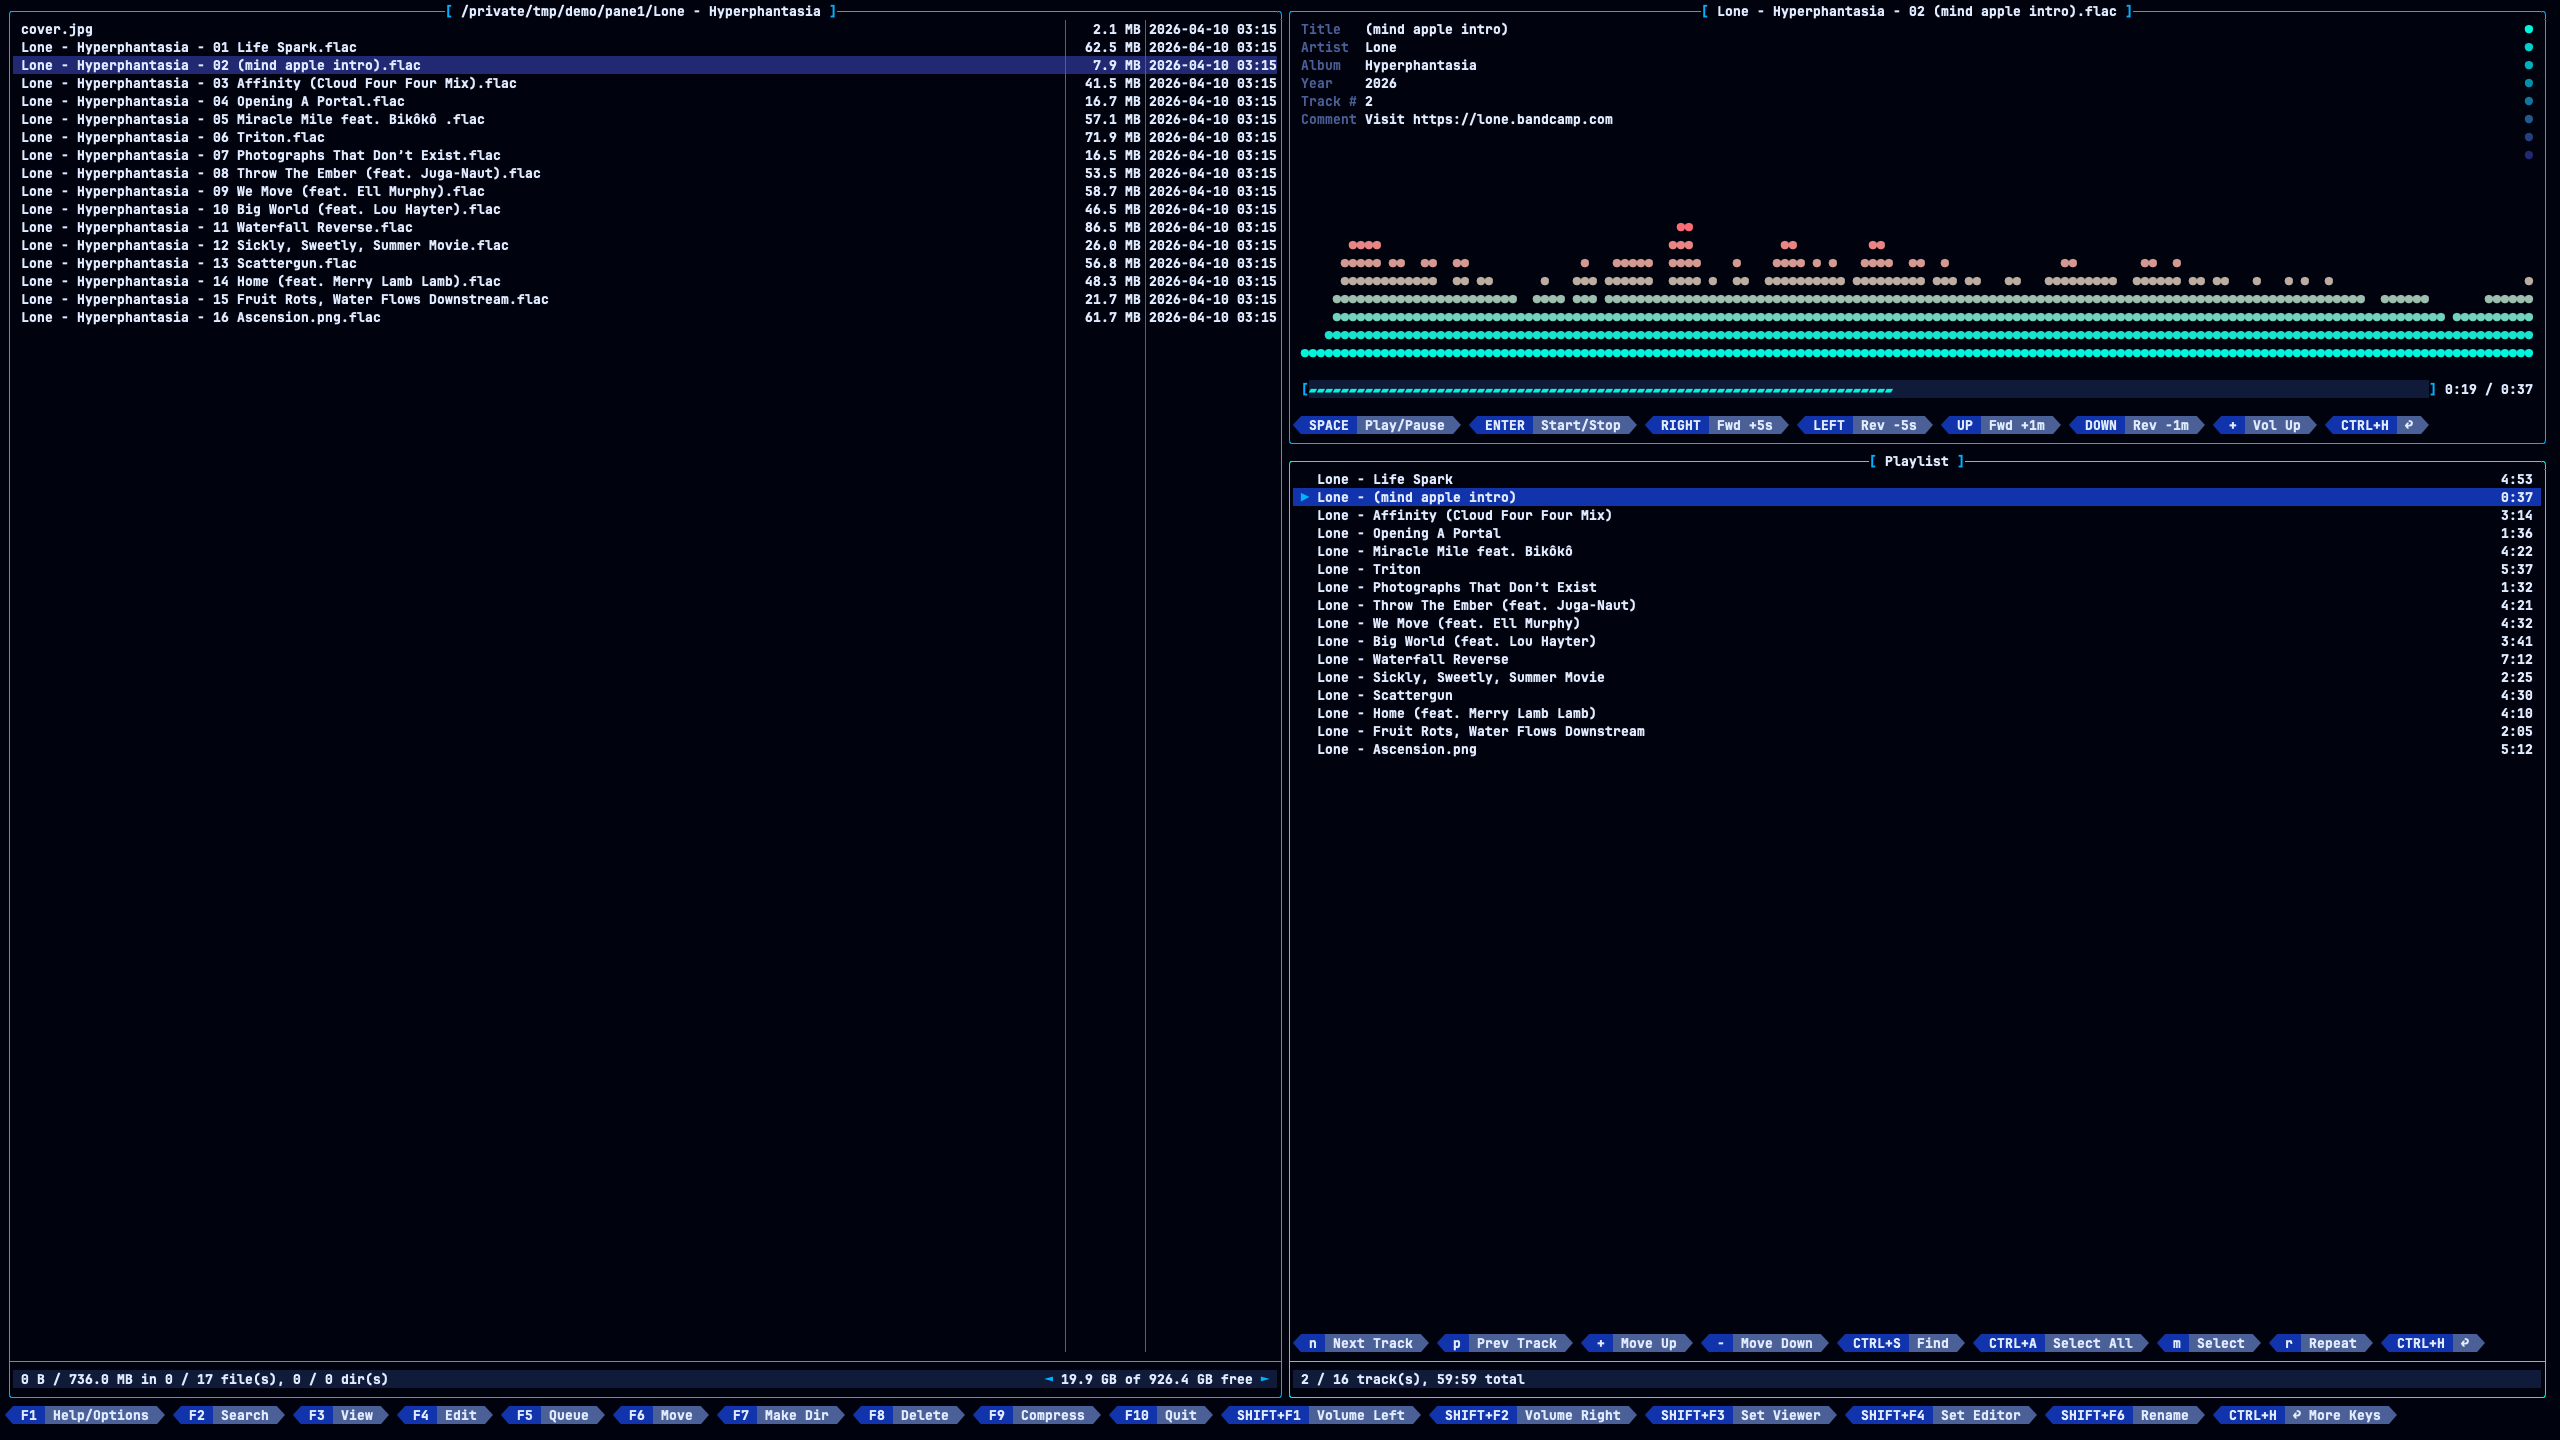2560x1440 pixels.
Task: Click the playback progress bar
Action: point(1869,389)
